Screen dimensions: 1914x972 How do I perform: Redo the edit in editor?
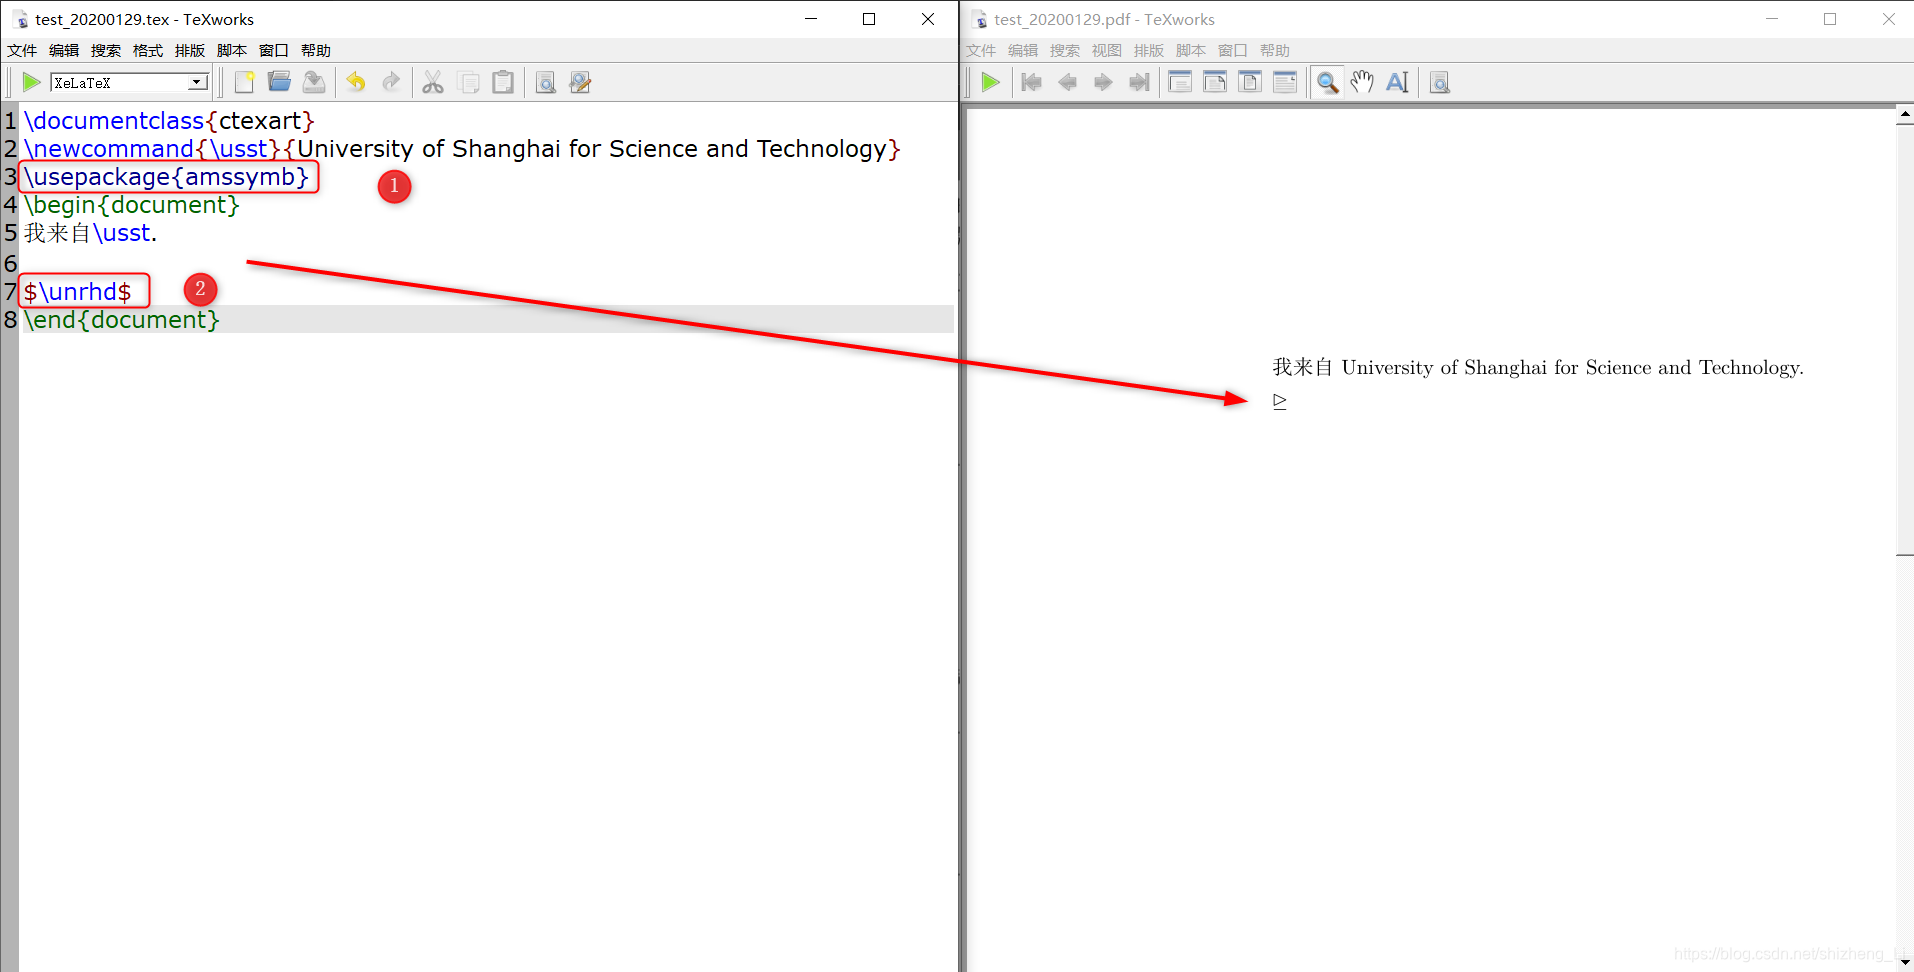pyautogui.click(x=391, y=82)
